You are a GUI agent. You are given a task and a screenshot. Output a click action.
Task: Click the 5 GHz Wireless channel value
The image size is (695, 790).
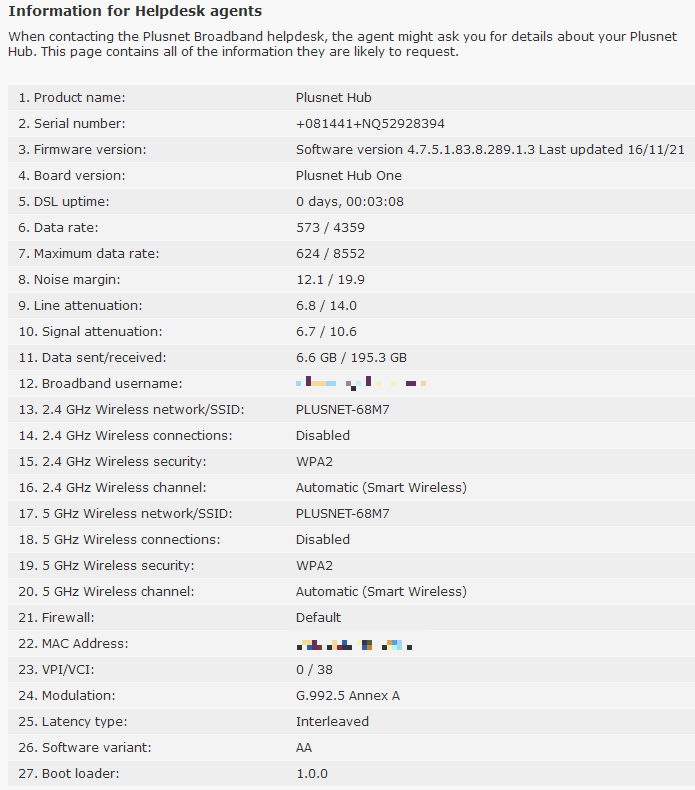tap(381, 592)
